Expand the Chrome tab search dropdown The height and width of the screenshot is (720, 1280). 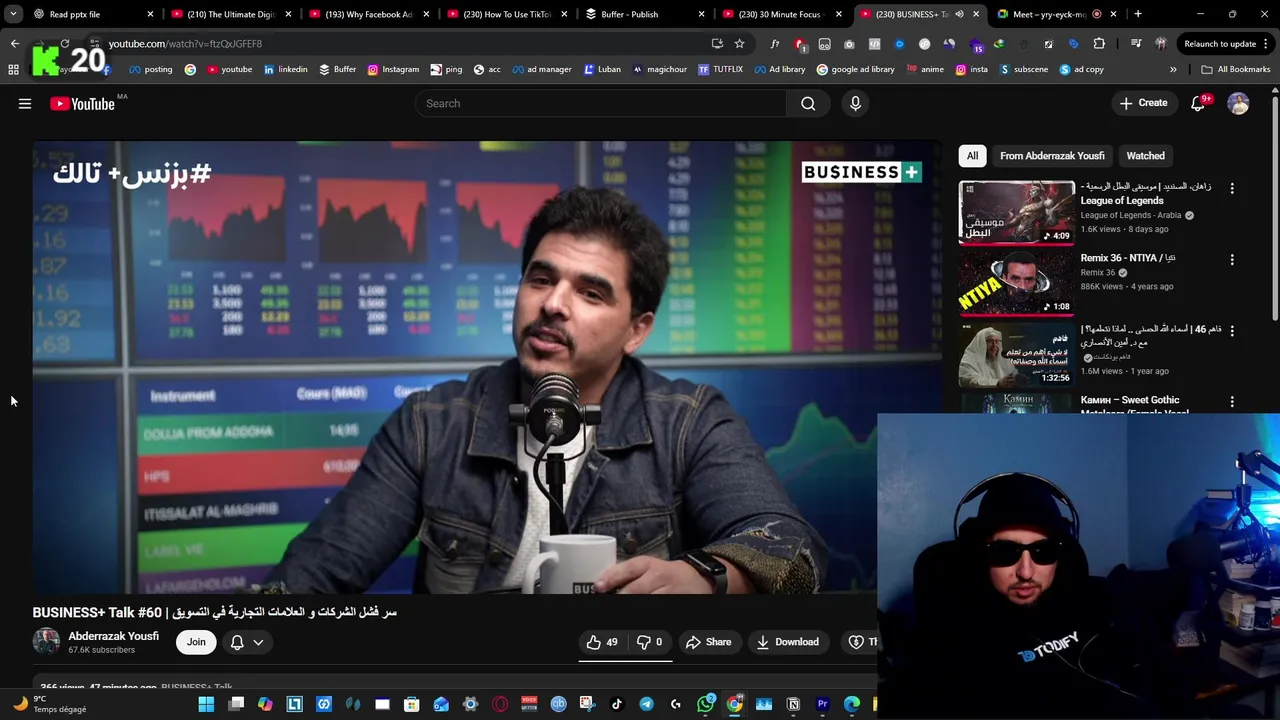[13, 14]
